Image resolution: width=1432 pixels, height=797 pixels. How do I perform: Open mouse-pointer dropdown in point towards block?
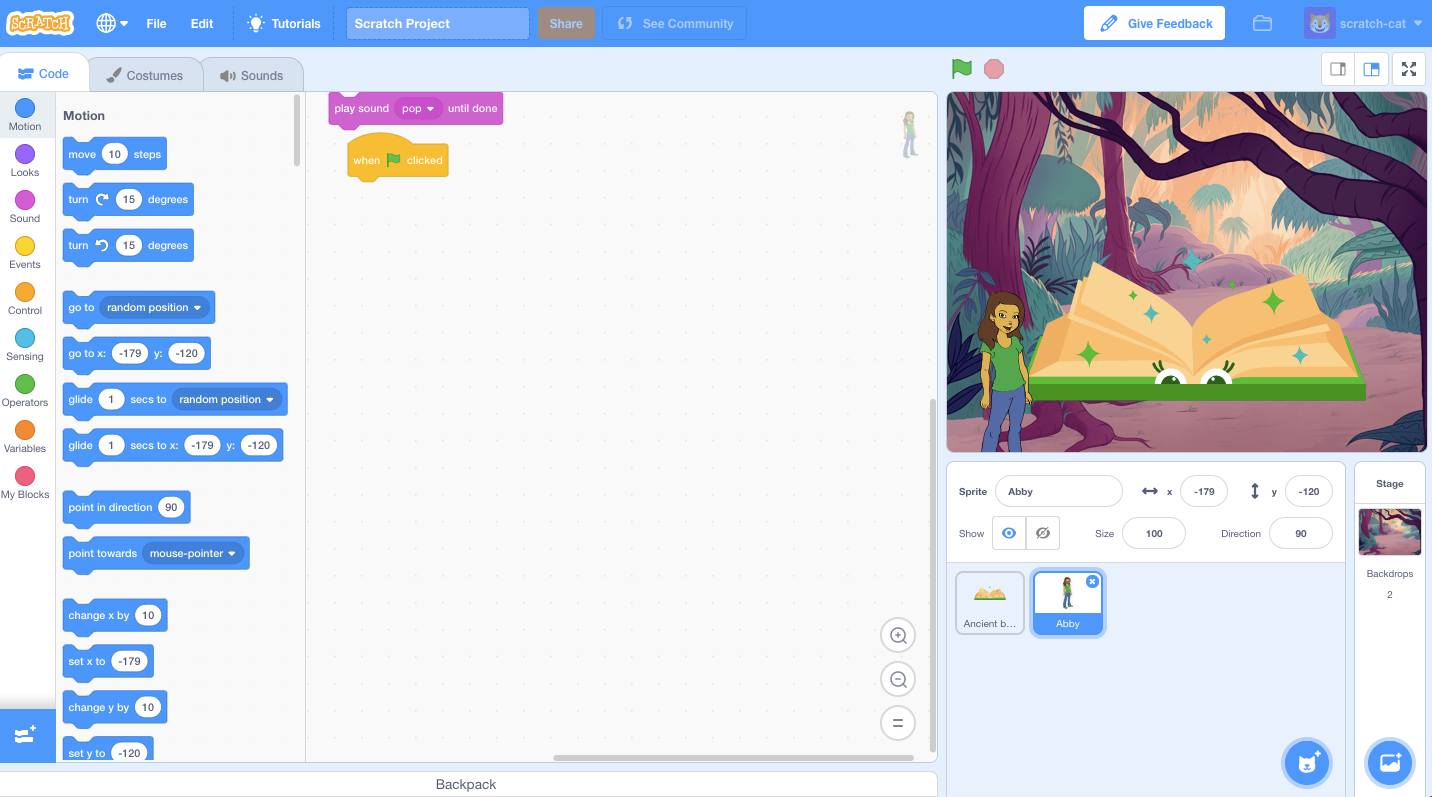click(232, 554)
